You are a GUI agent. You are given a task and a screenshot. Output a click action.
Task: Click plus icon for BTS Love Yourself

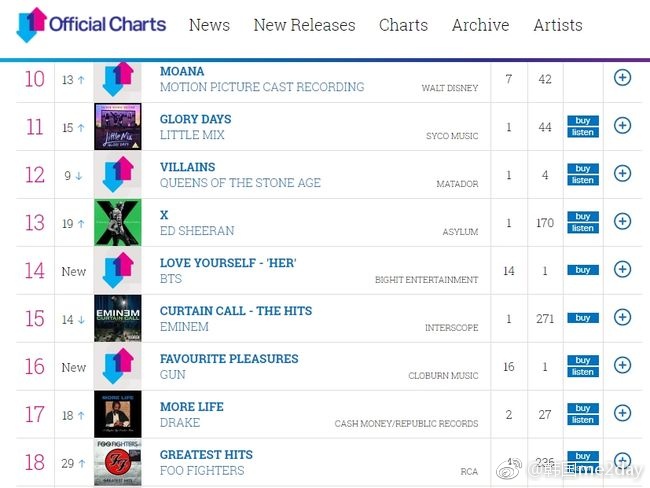622,269
